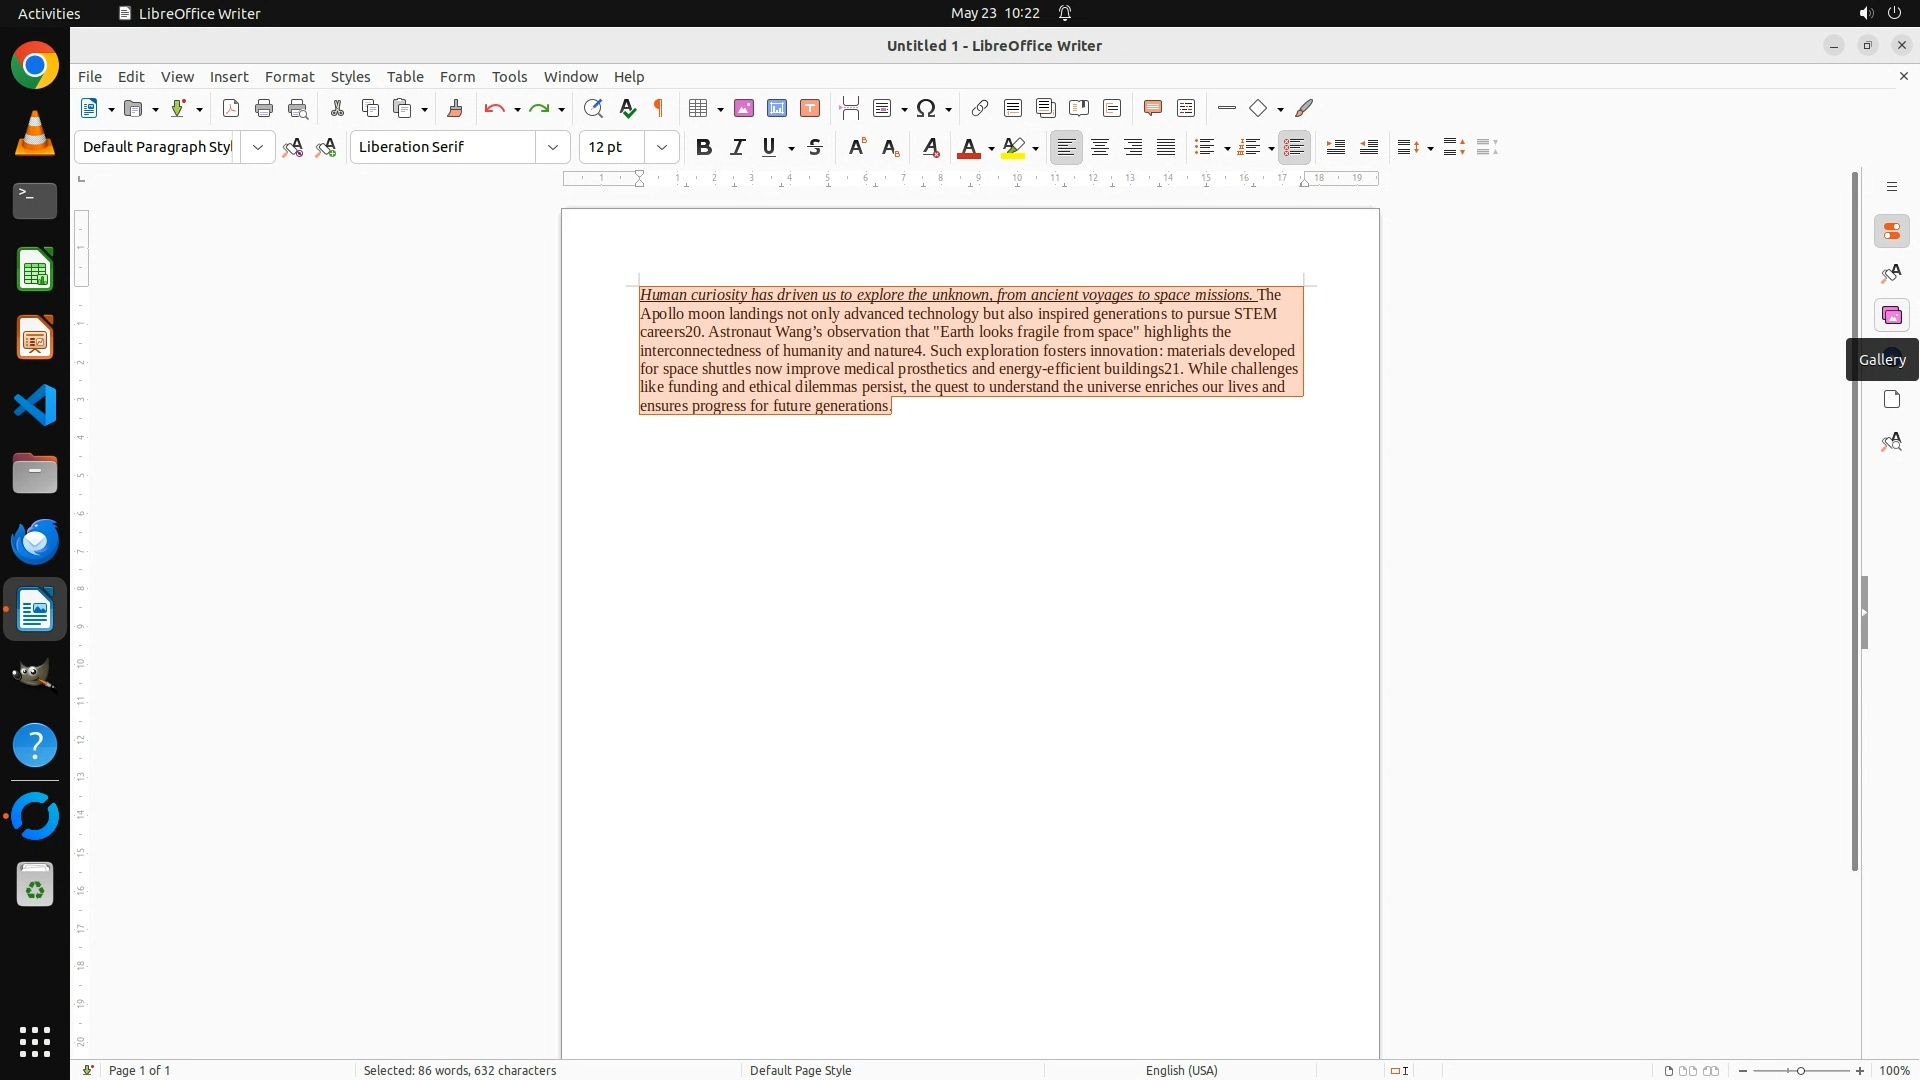The height and width of the screenshot is (1080, 1920).
Task: Click the Insert Comment icon
Action: tap(1152, 108)
